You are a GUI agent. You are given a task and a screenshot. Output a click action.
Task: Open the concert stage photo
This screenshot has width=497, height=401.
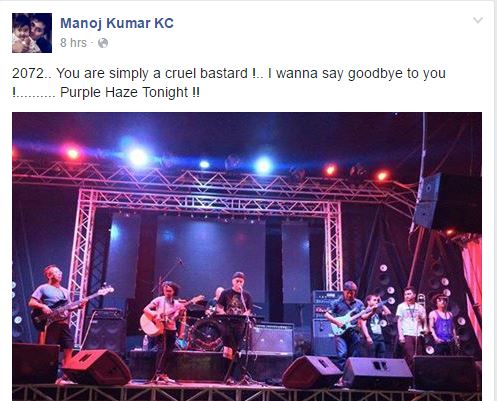tap(247, 256)
